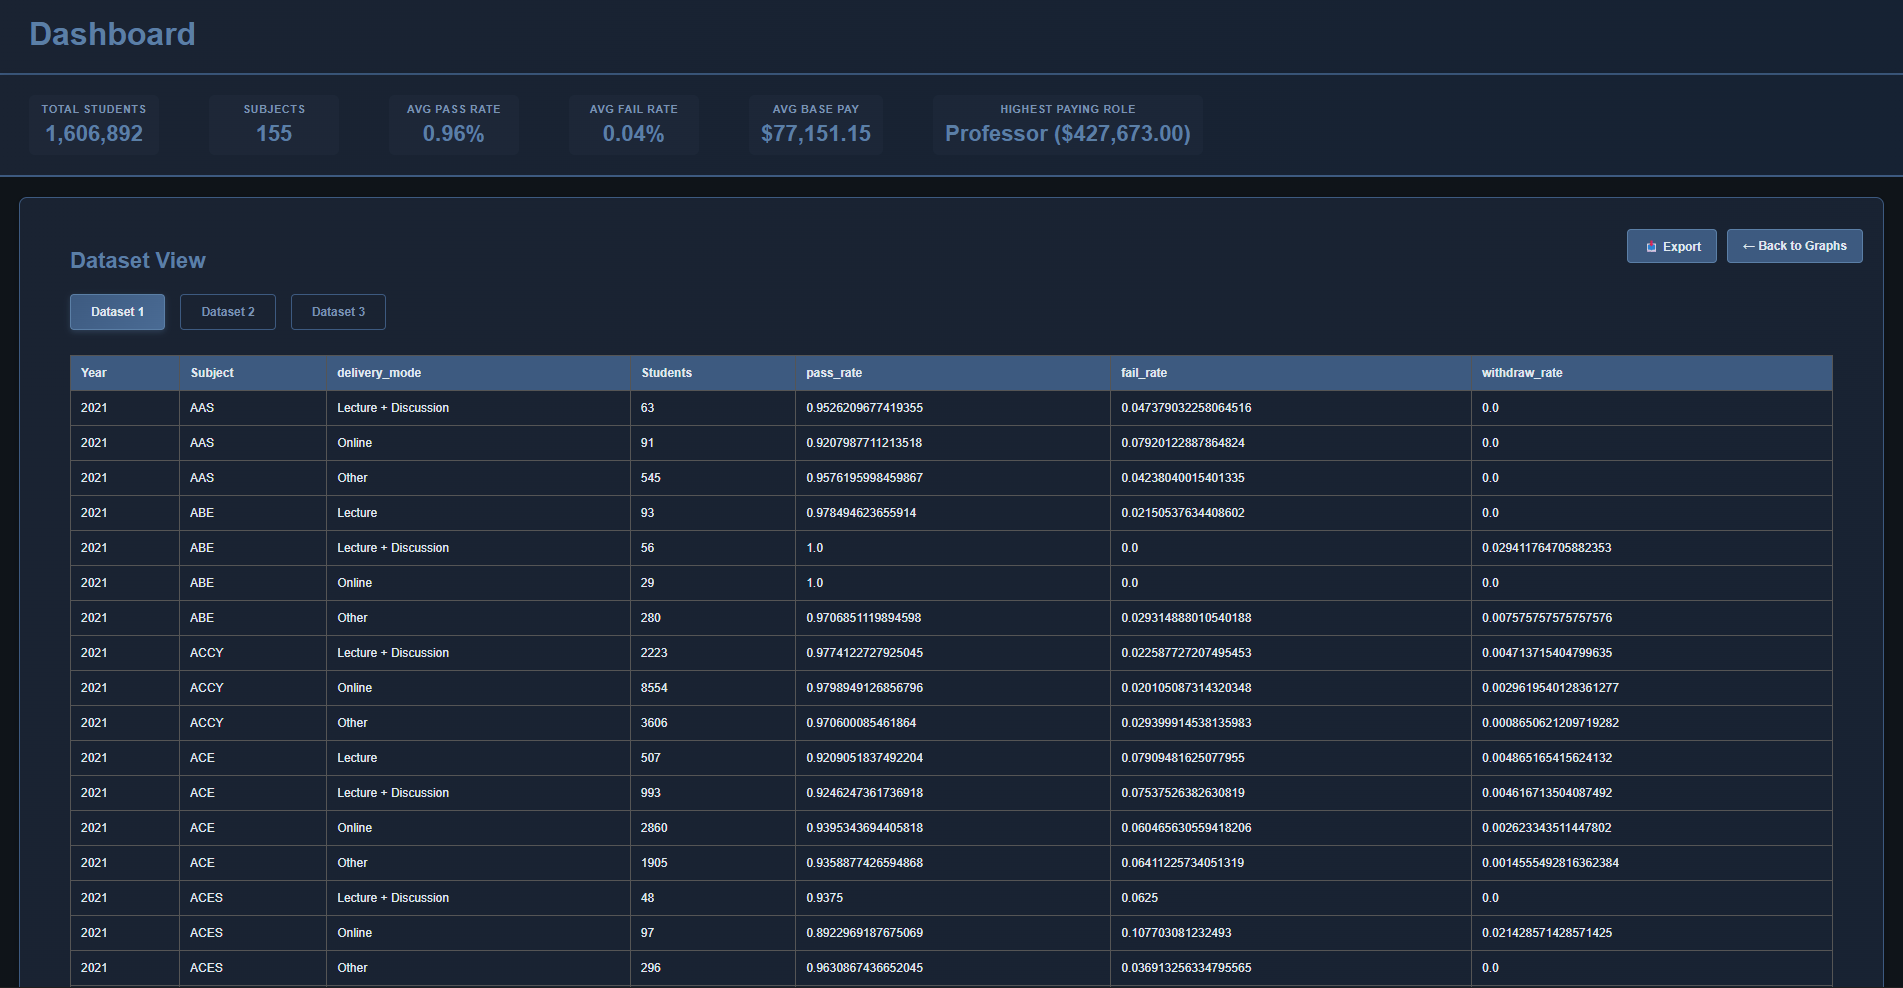This screenshot has height=988, width=1903.
Task: Click the Highest Paying Role Professor card
Action: 1068,124
